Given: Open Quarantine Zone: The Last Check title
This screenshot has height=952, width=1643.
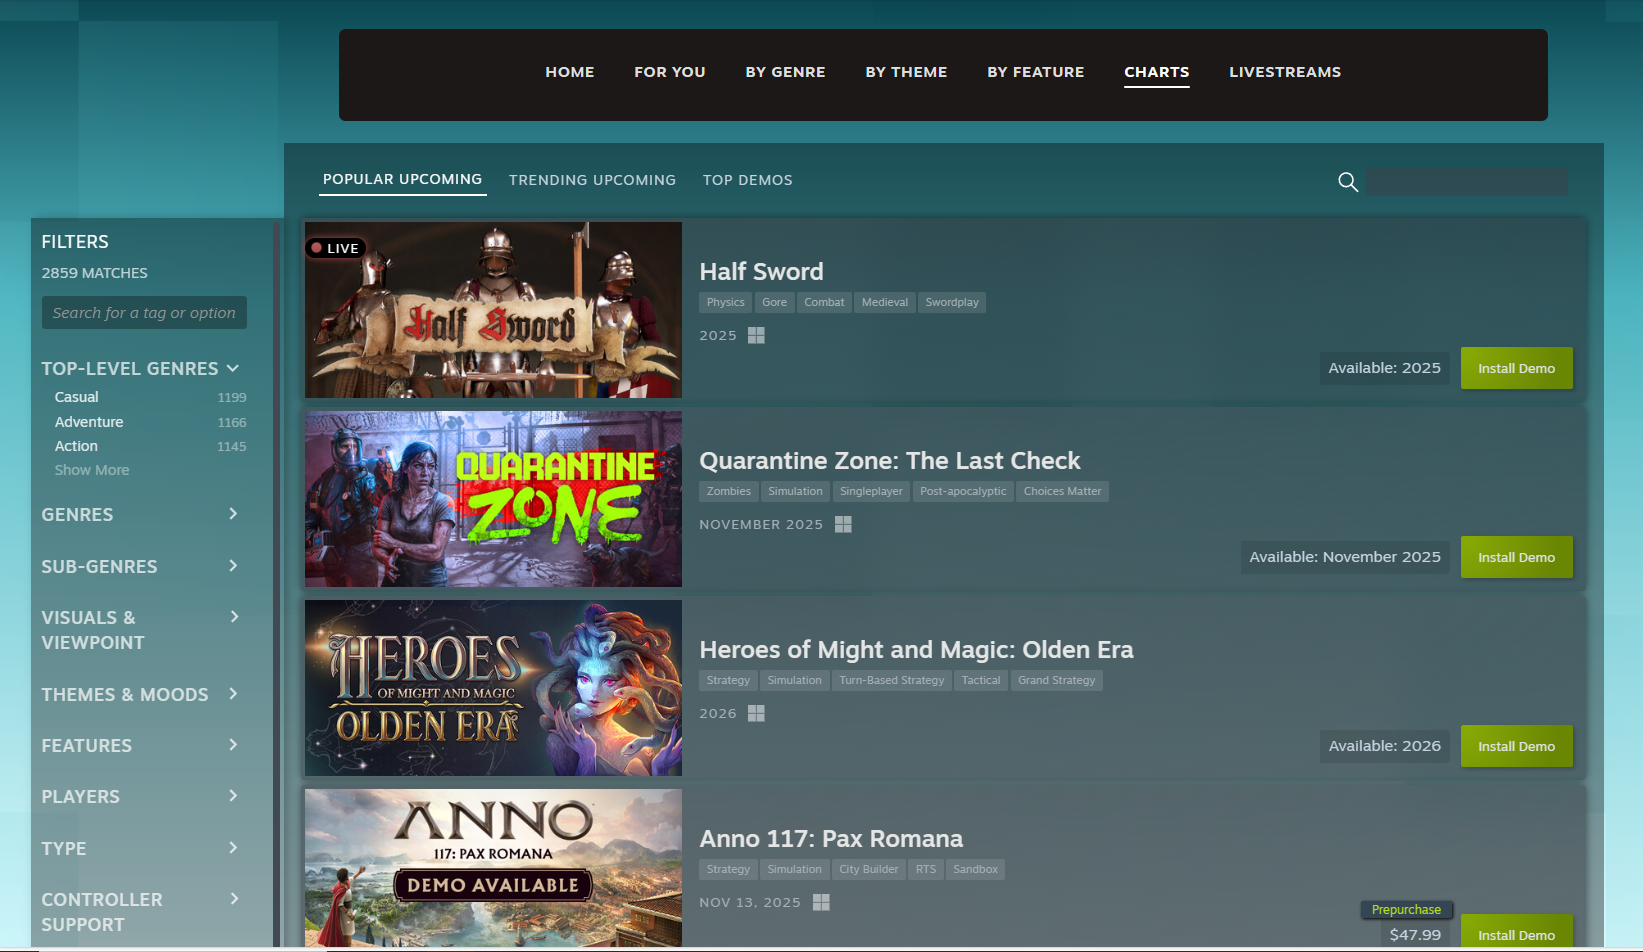Looking at the screenshot, I should coord(890,461).
